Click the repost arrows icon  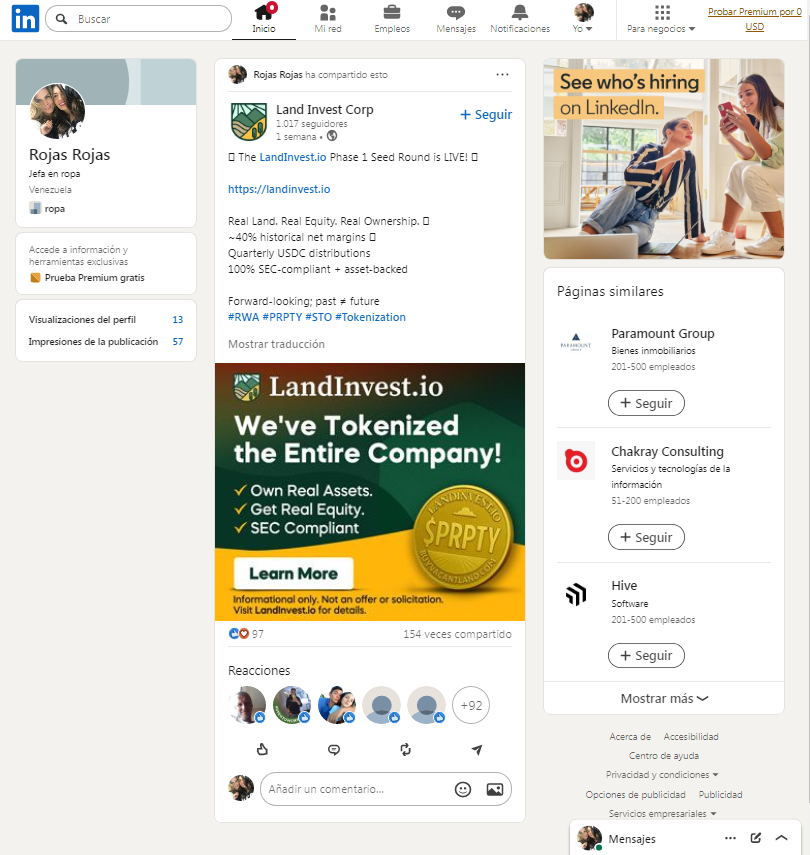405,750
